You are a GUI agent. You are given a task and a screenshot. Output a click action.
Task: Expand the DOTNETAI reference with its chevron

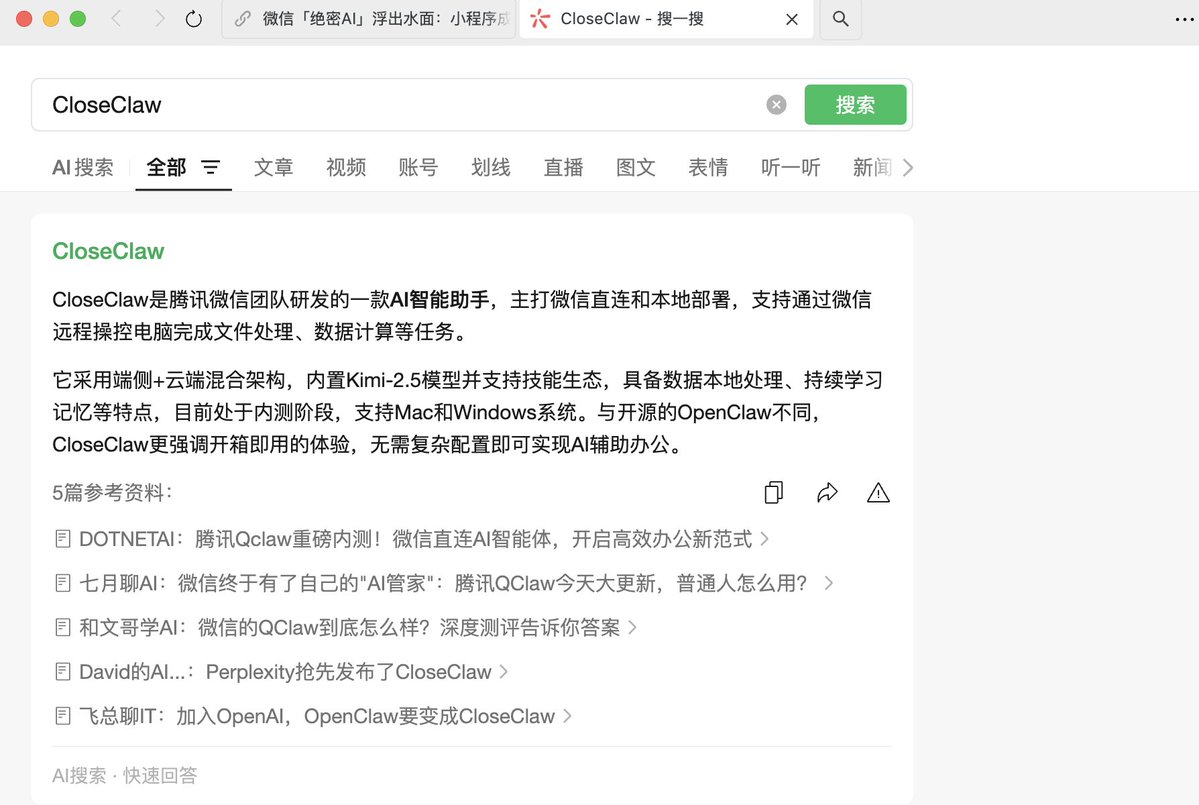(765, 539)
